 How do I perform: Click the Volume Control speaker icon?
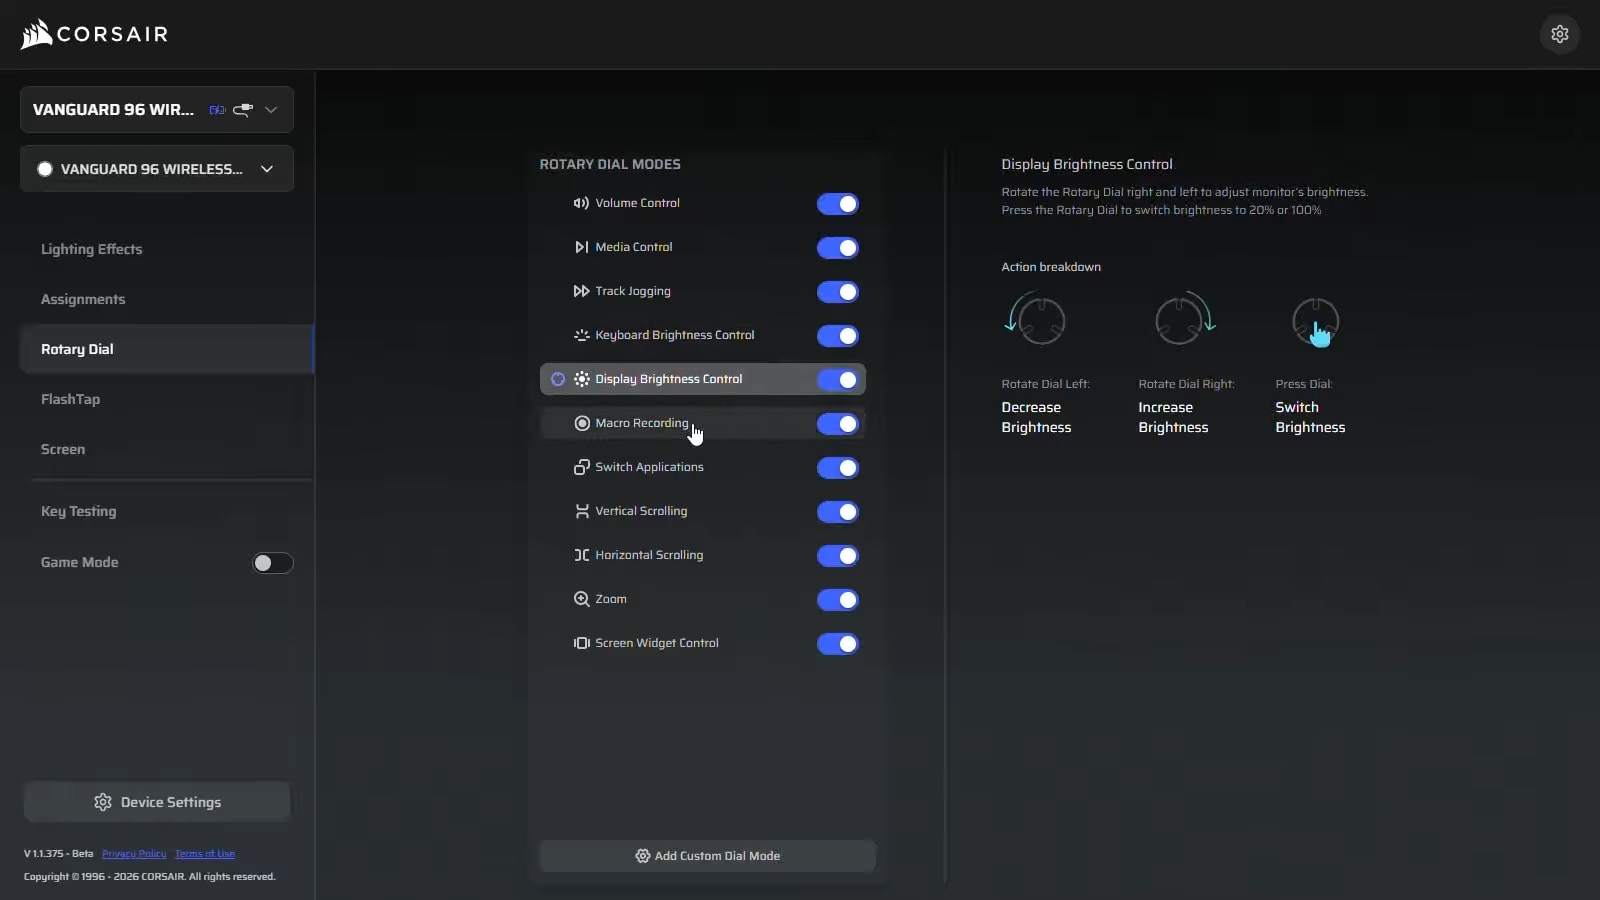[x=581, y=203]
